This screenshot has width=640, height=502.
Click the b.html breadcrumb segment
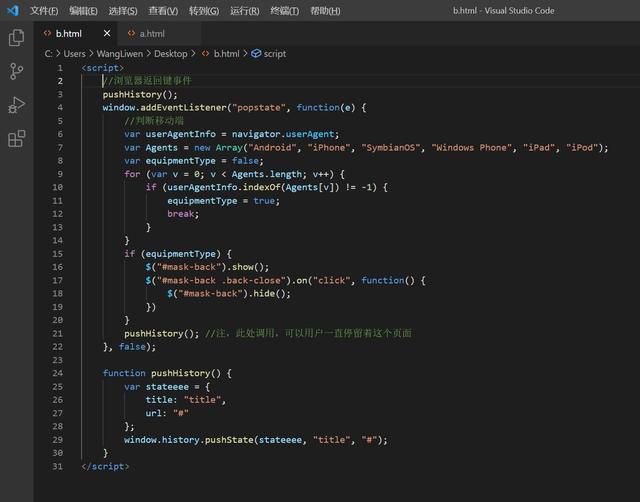coord(227,53)
